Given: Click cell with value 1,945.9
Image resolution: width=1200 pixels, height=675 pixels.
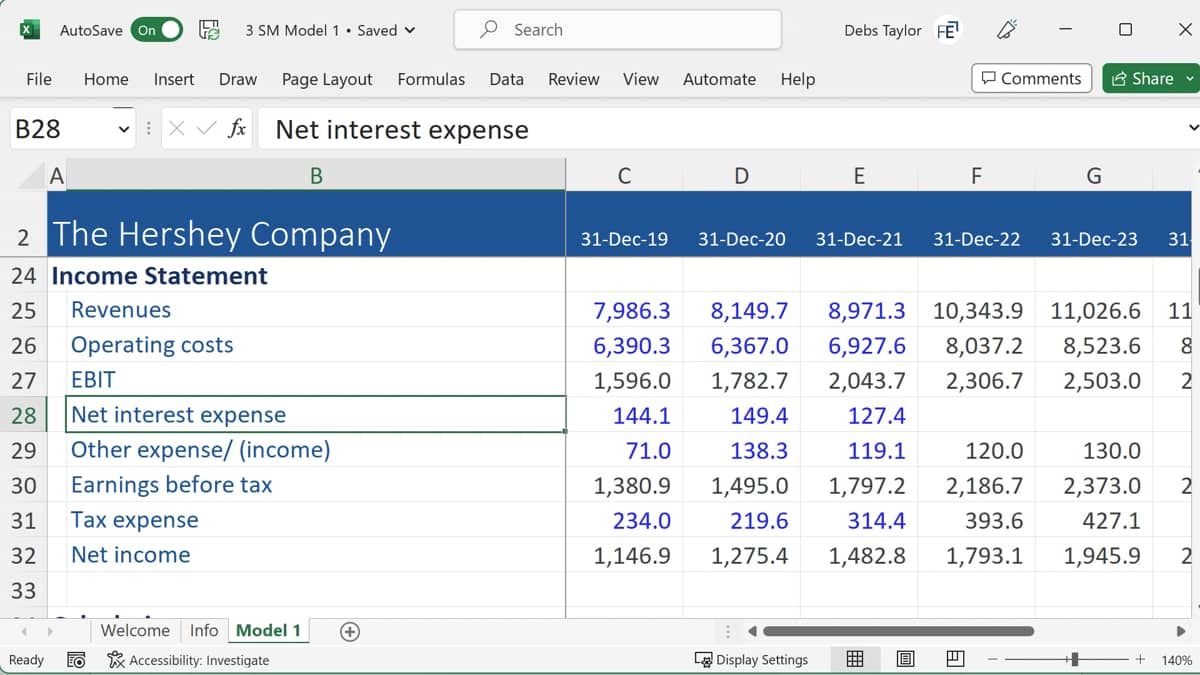Looking at the screenshot, I should click(x=1094, y=555).
